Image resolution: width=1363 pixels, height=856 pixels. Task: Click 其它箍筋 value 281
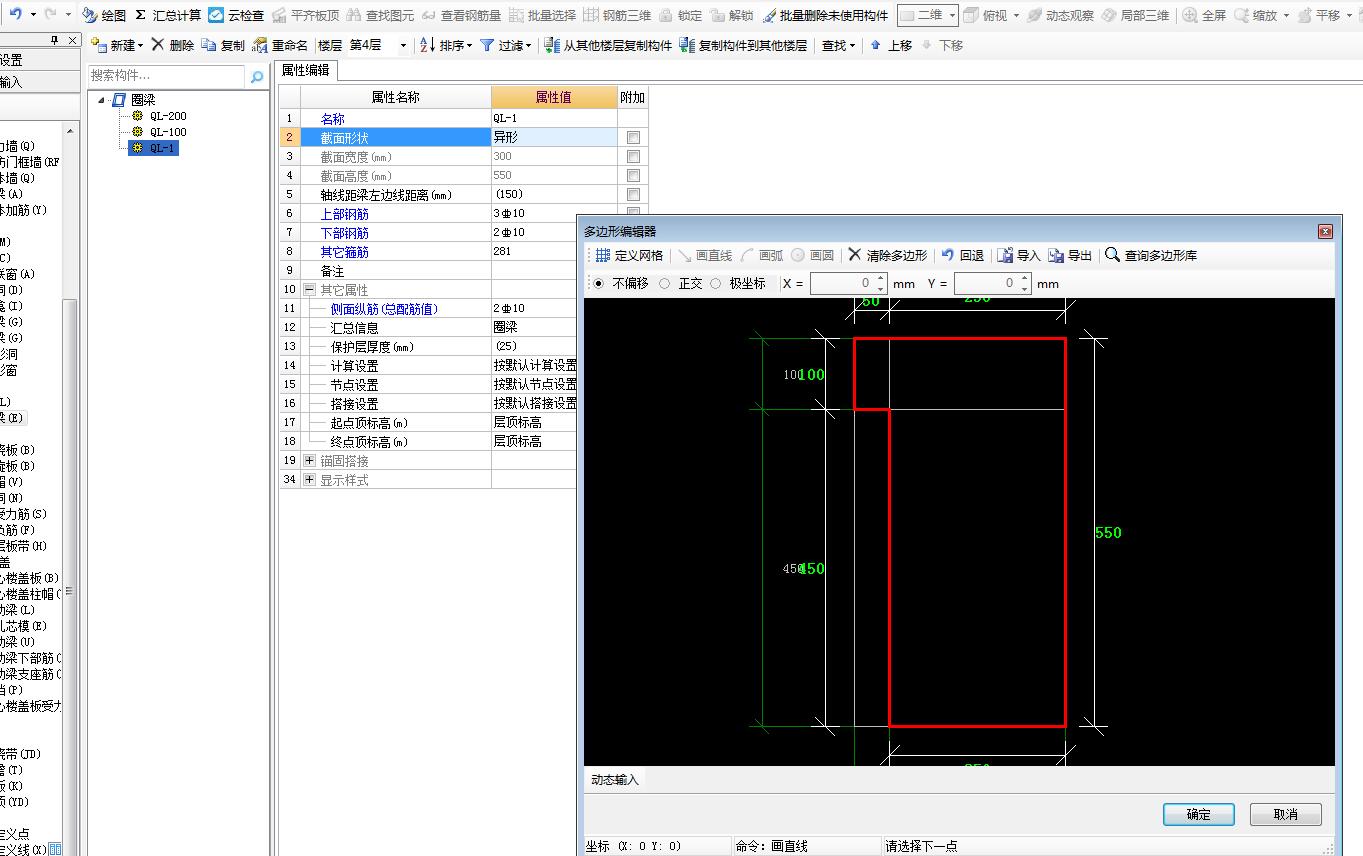click(x=554, y=252)
